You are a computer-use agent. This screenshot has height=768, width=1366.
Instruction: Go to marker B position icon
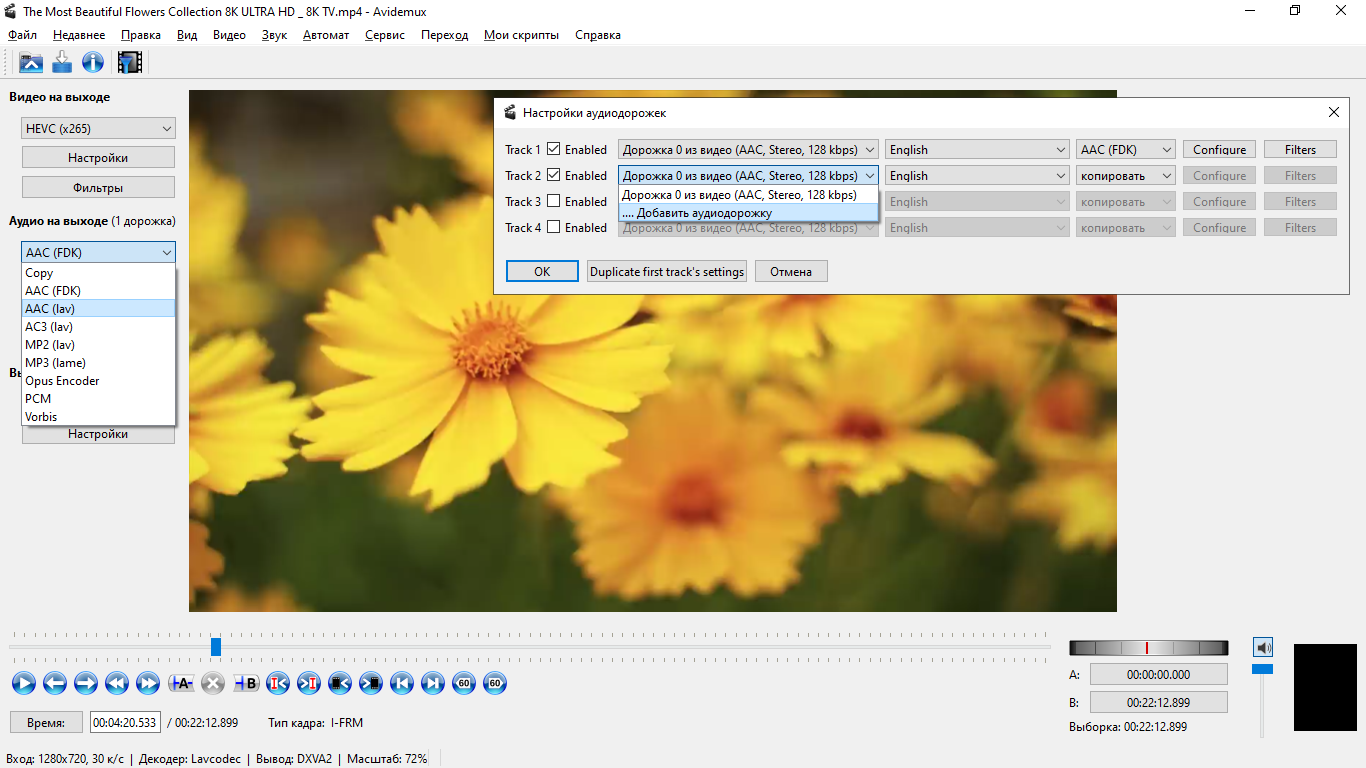coord(308,683)
